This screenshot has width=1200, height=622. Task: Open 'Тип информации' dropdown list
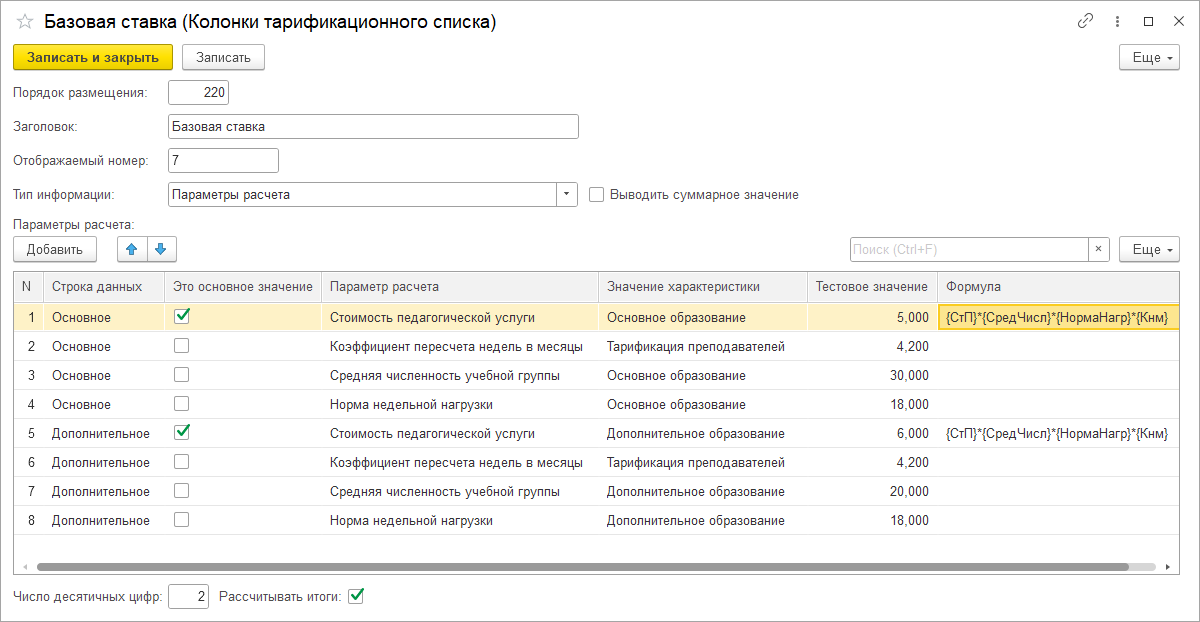tap(567, 195)
